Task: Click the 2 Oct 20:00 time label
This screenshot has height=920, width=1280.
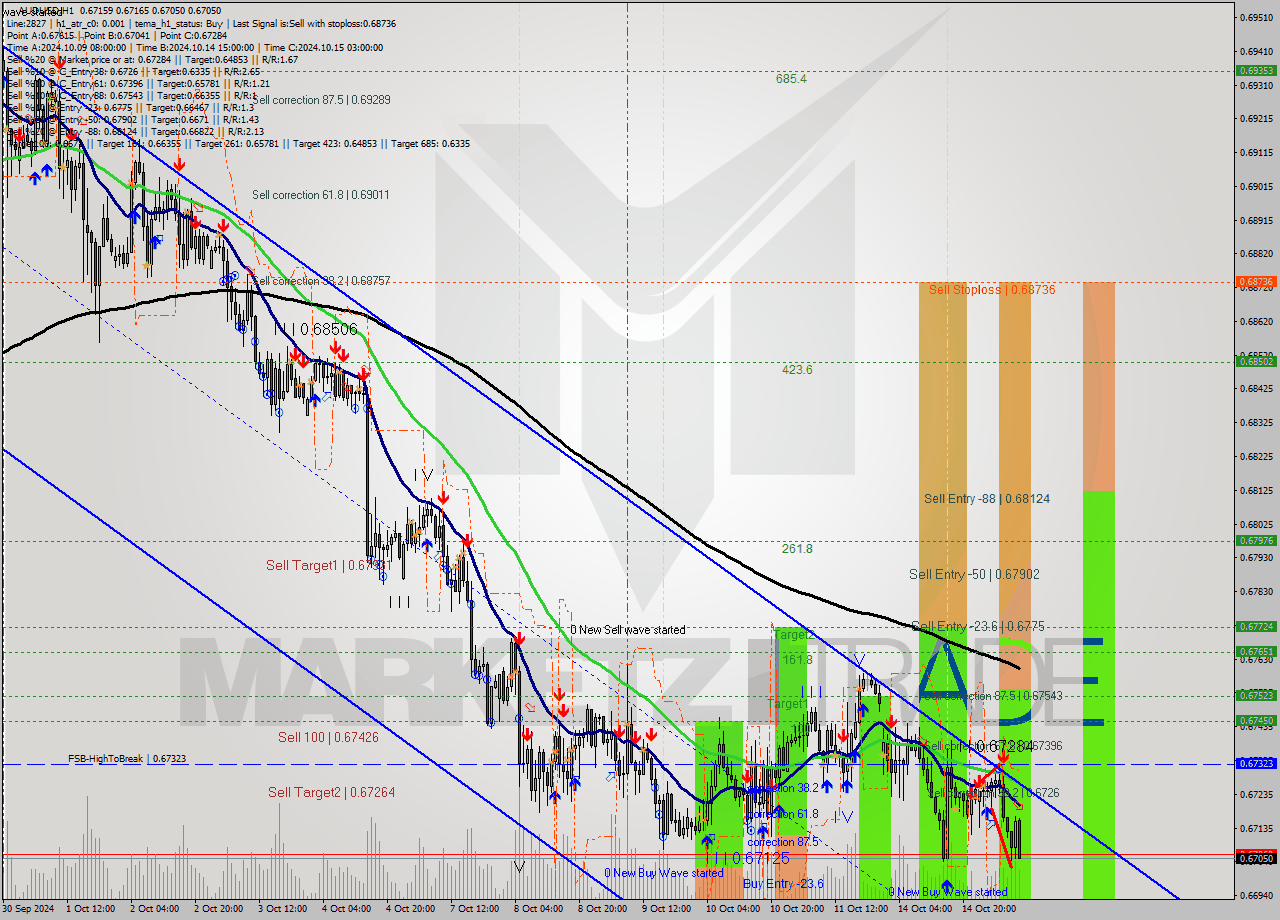Action: pos(219,909)
